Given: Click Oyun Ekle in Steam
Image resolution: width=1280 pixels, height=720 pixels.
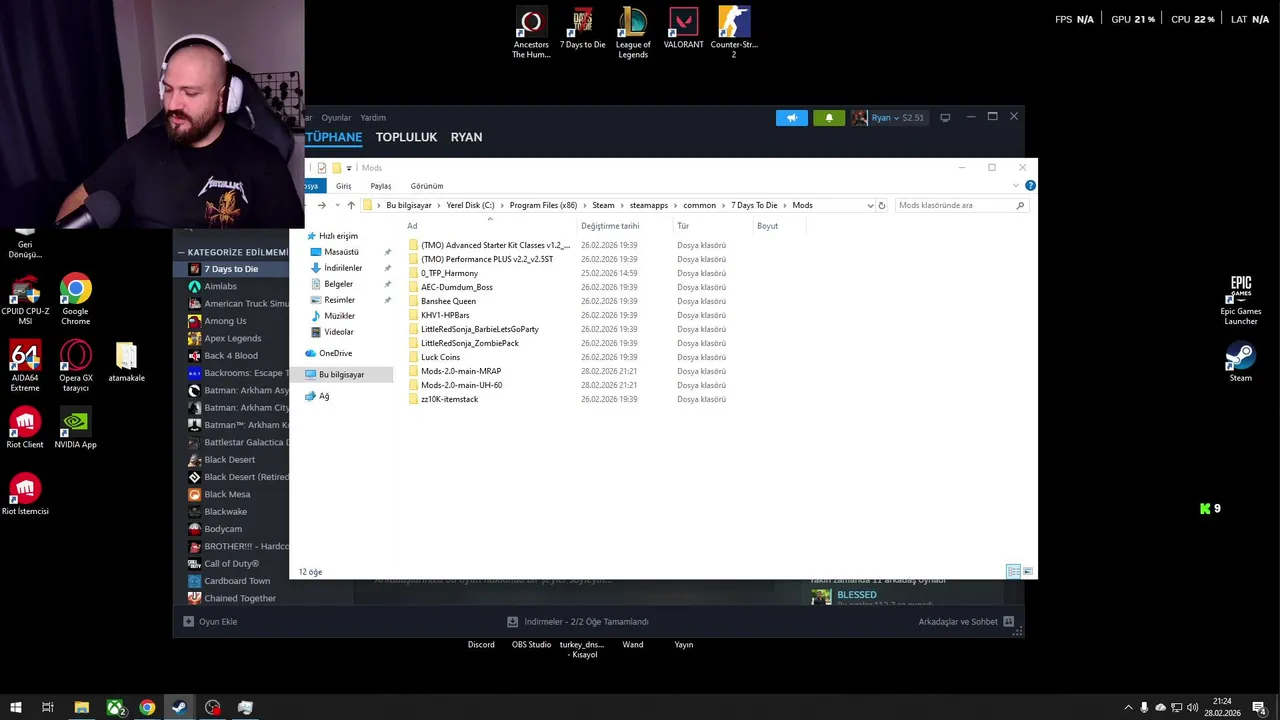Looking at the screenshot, I should 210,621.
